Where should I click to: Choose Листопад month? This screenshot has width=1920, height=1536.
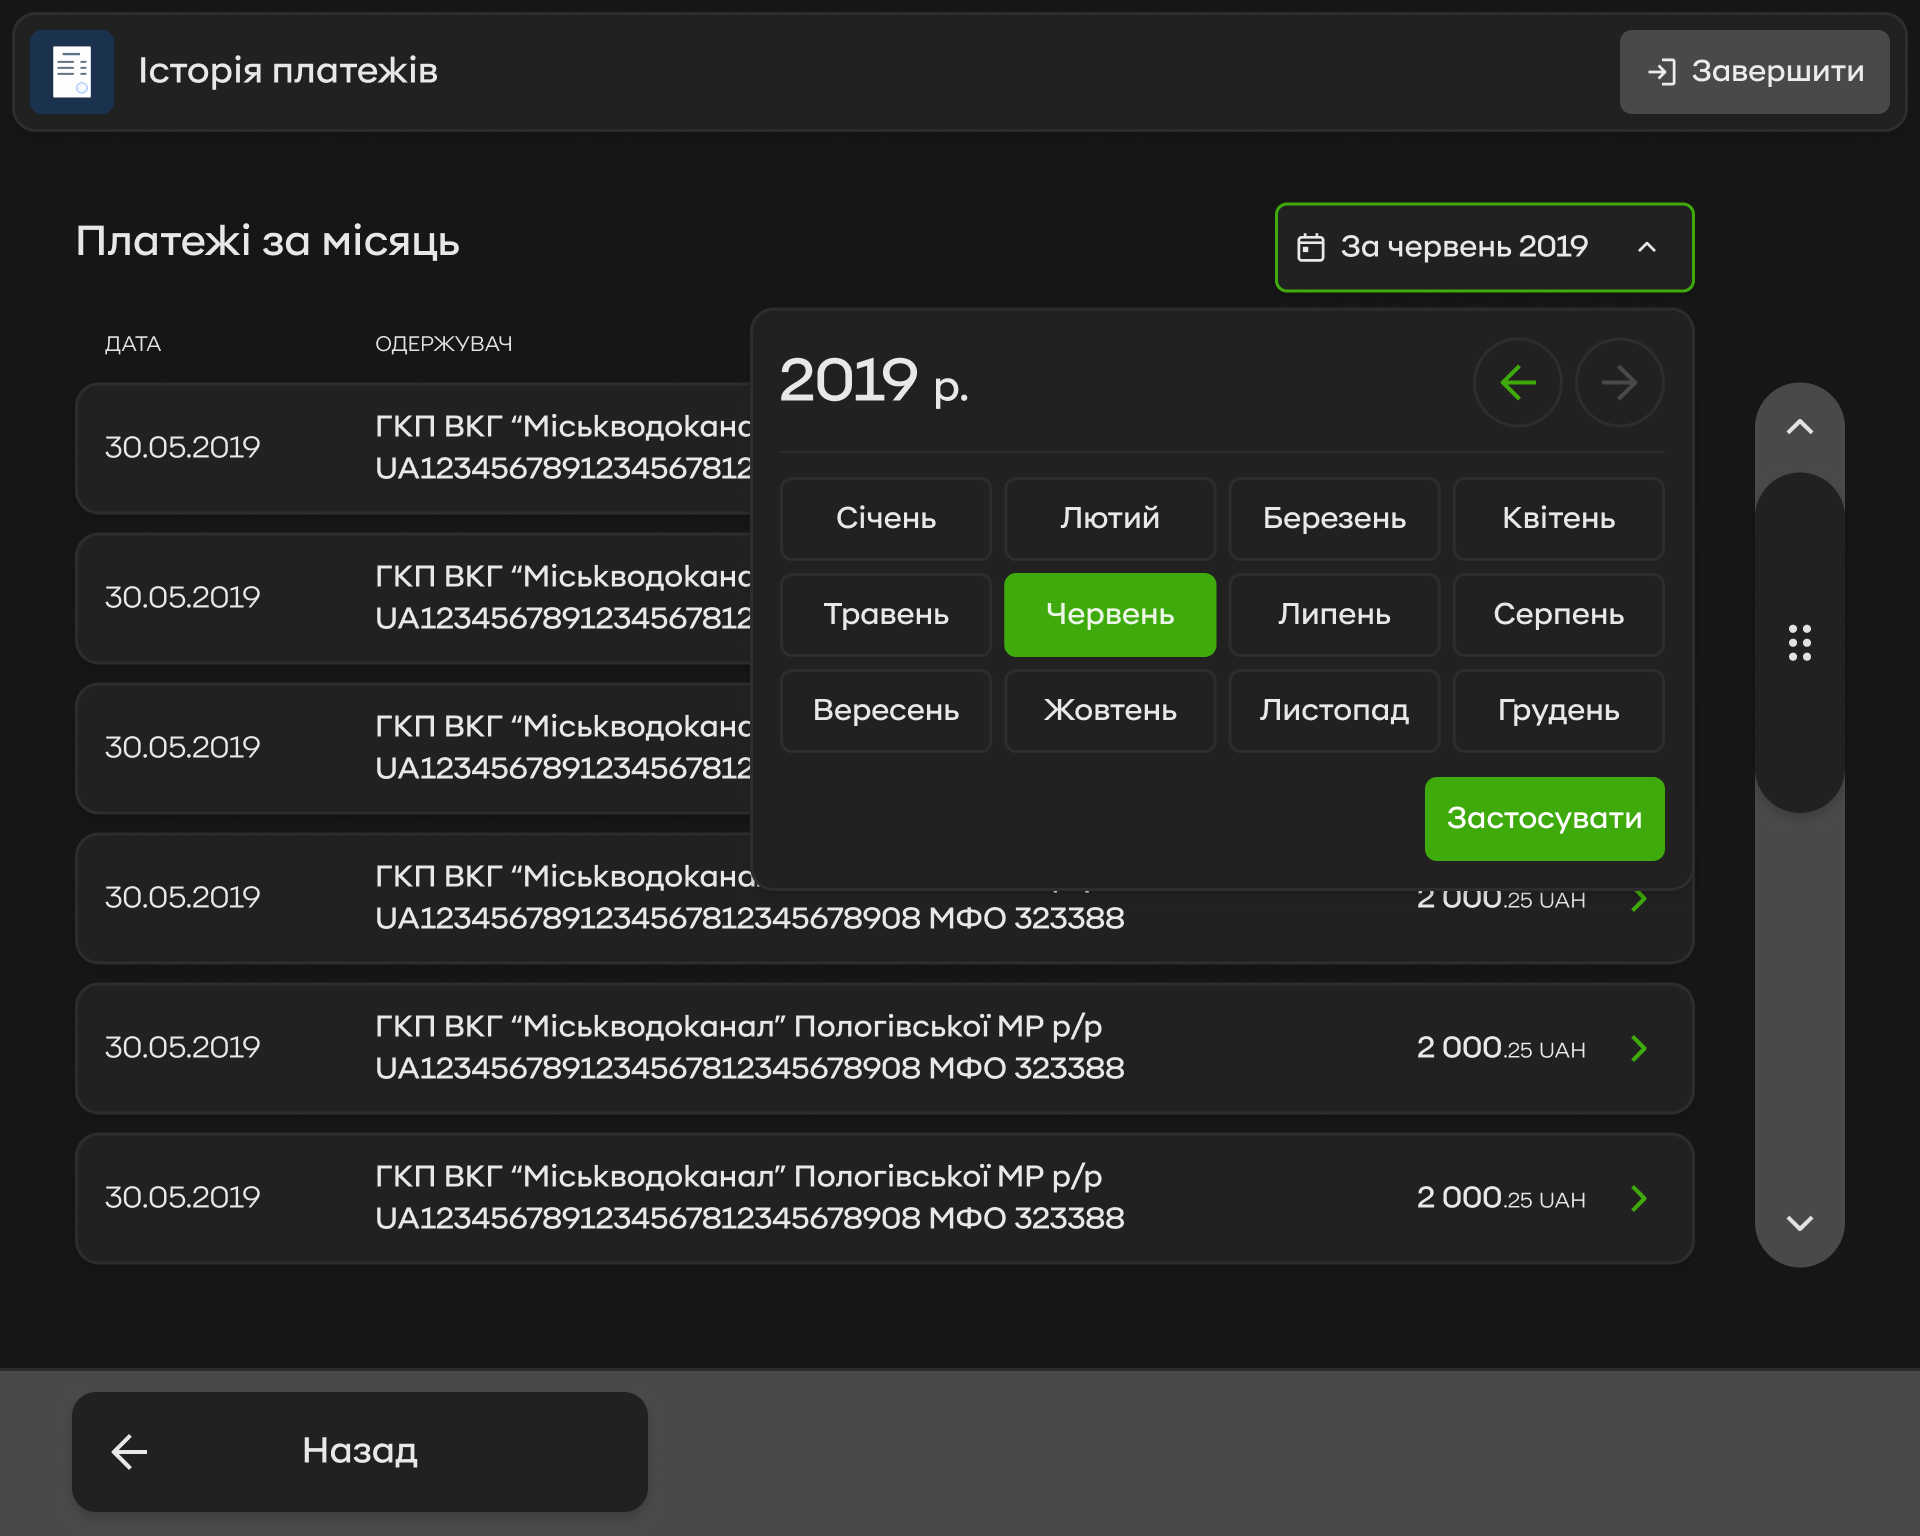1334,710
